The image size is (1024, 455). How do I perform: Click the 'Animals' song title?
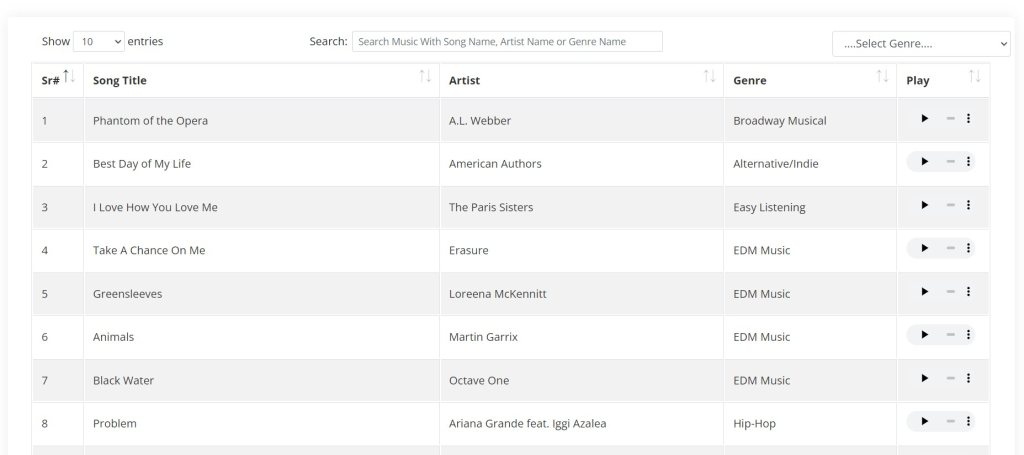113,337
